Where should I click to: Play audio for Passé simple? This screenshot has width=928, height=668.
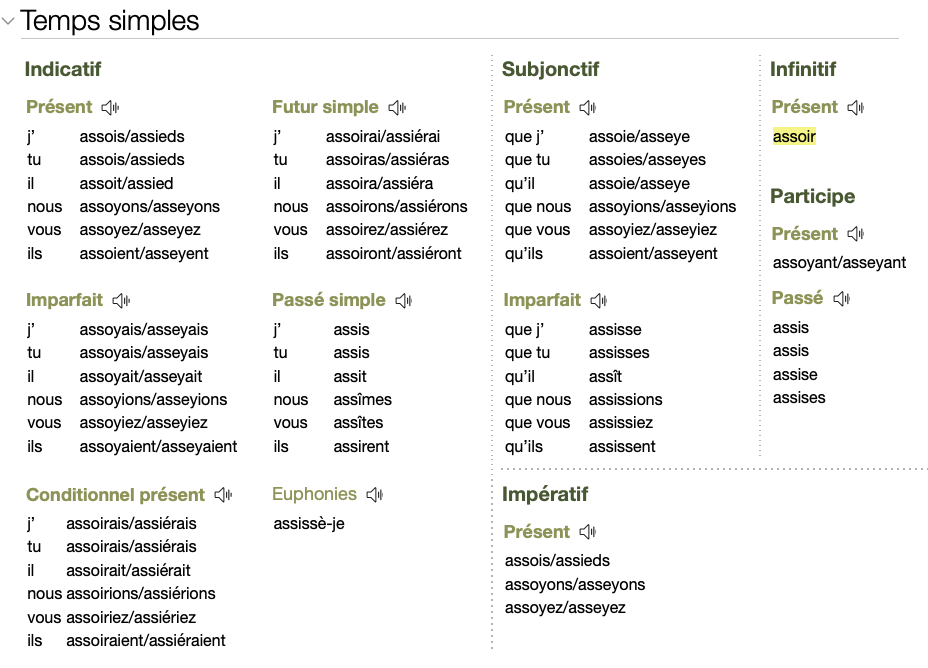pyautogui.click(x=403, y=301)
